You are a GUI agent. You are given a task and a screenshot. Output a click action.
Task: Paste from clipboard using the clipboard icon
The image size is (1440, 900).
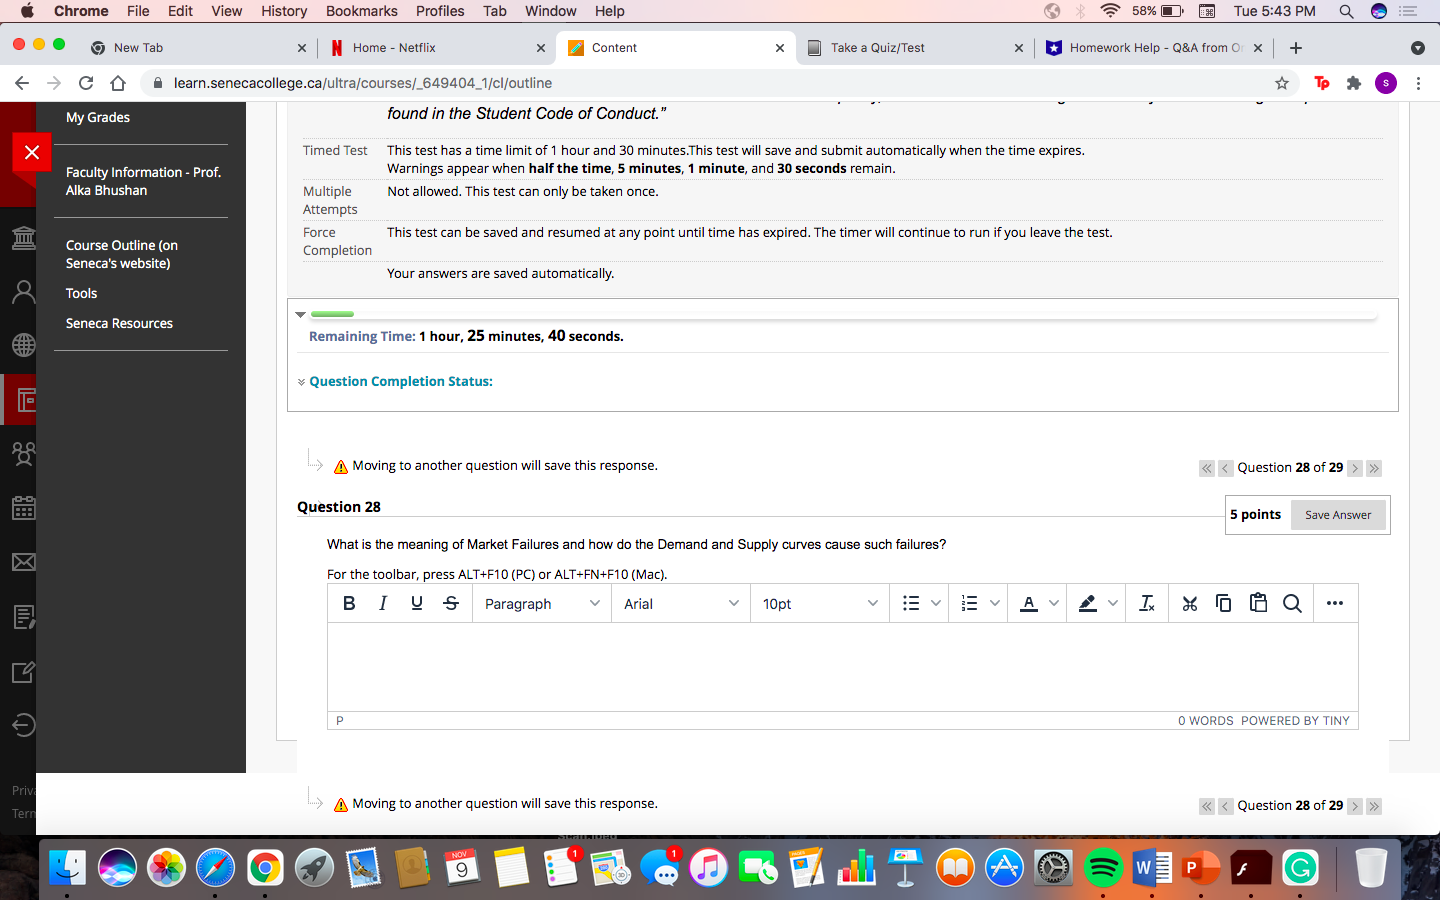(1258, 603)
